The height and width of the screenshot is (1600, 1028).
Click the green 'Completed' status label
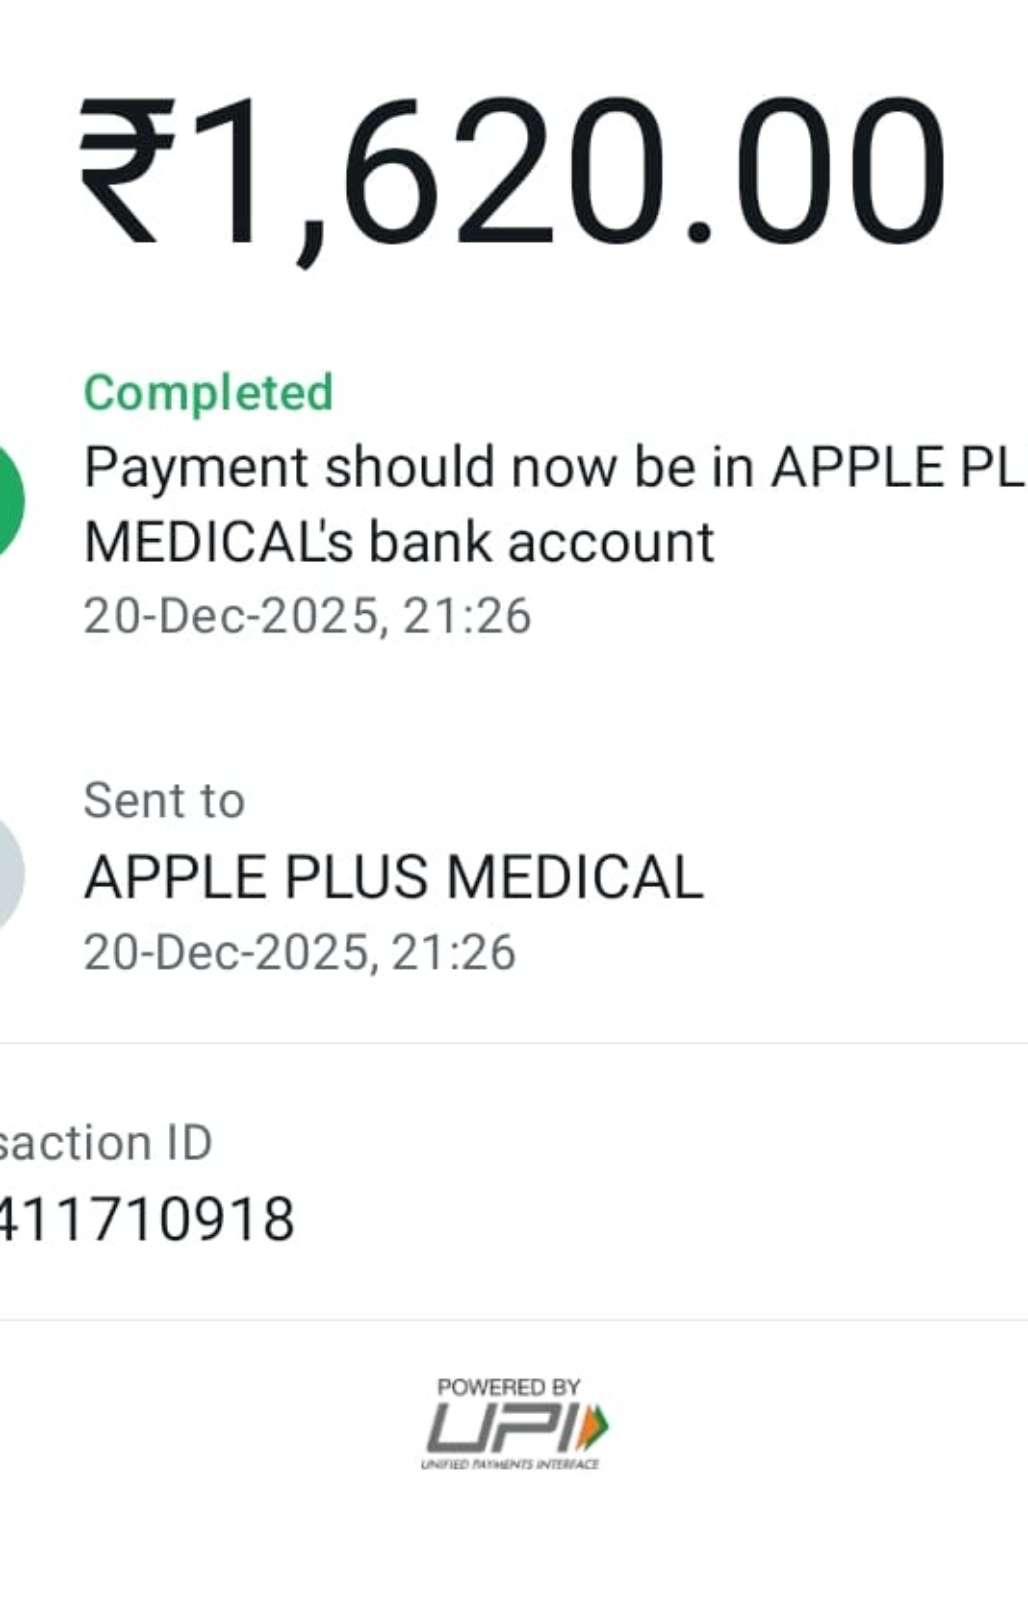point(208,392)
